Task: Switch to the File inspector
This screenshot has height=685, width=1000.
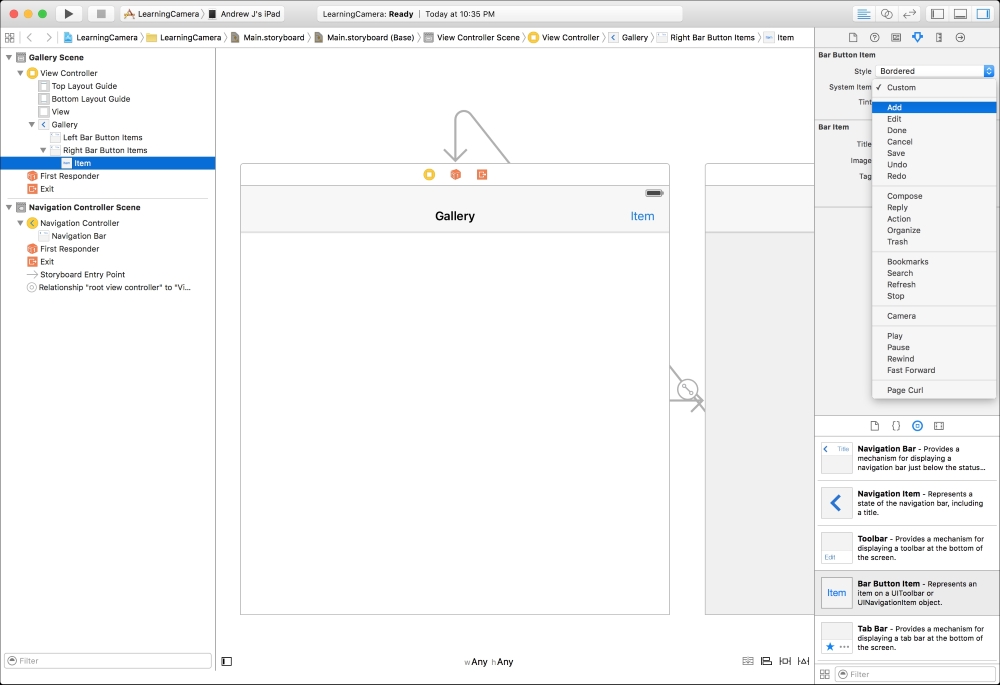Action: click(x=853, y=37)
